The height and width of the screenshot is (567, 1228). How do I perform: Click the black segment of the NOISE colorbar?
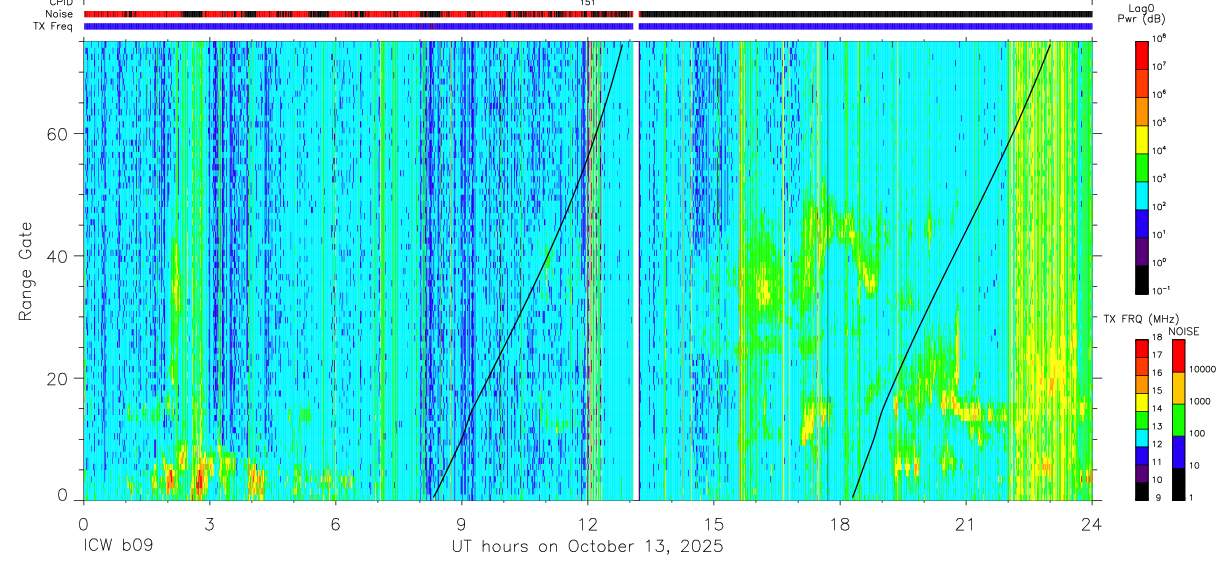(1180, 484)
